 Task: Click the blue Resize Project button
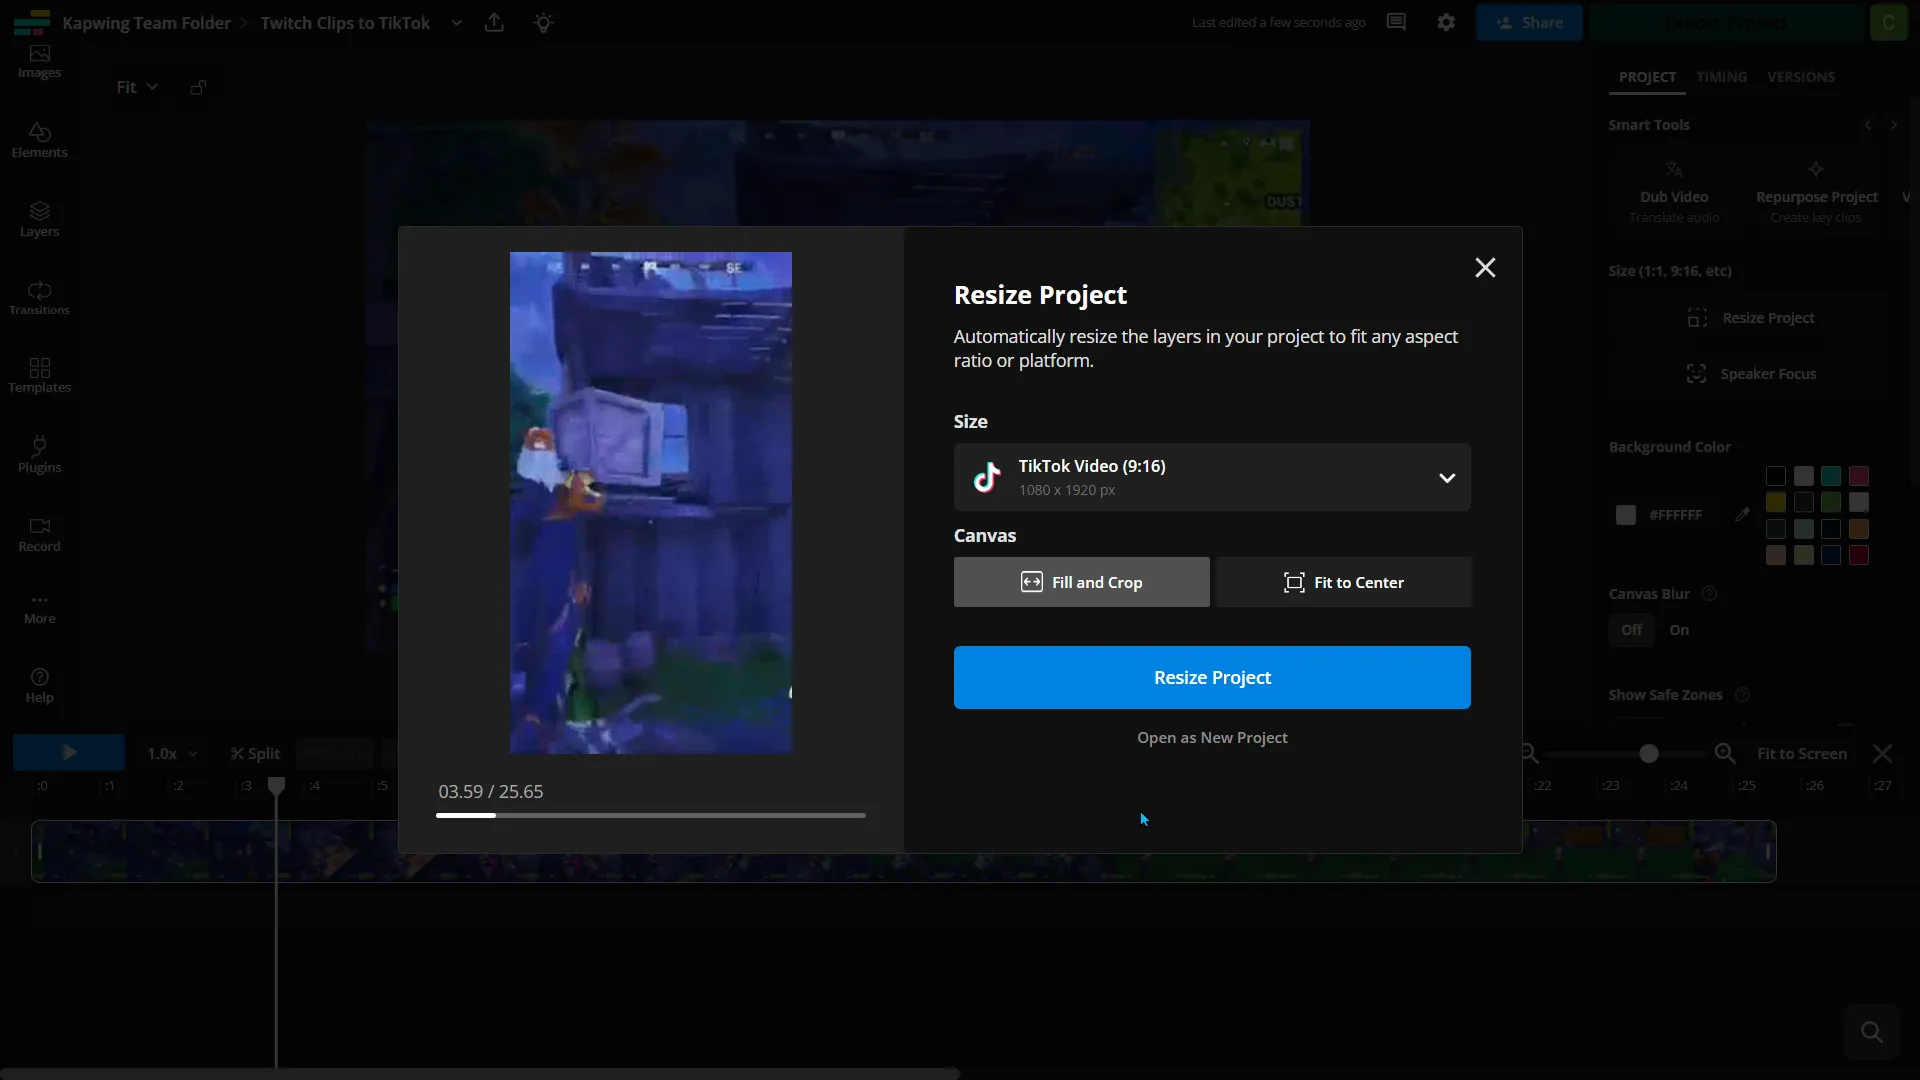(1212, 677)
